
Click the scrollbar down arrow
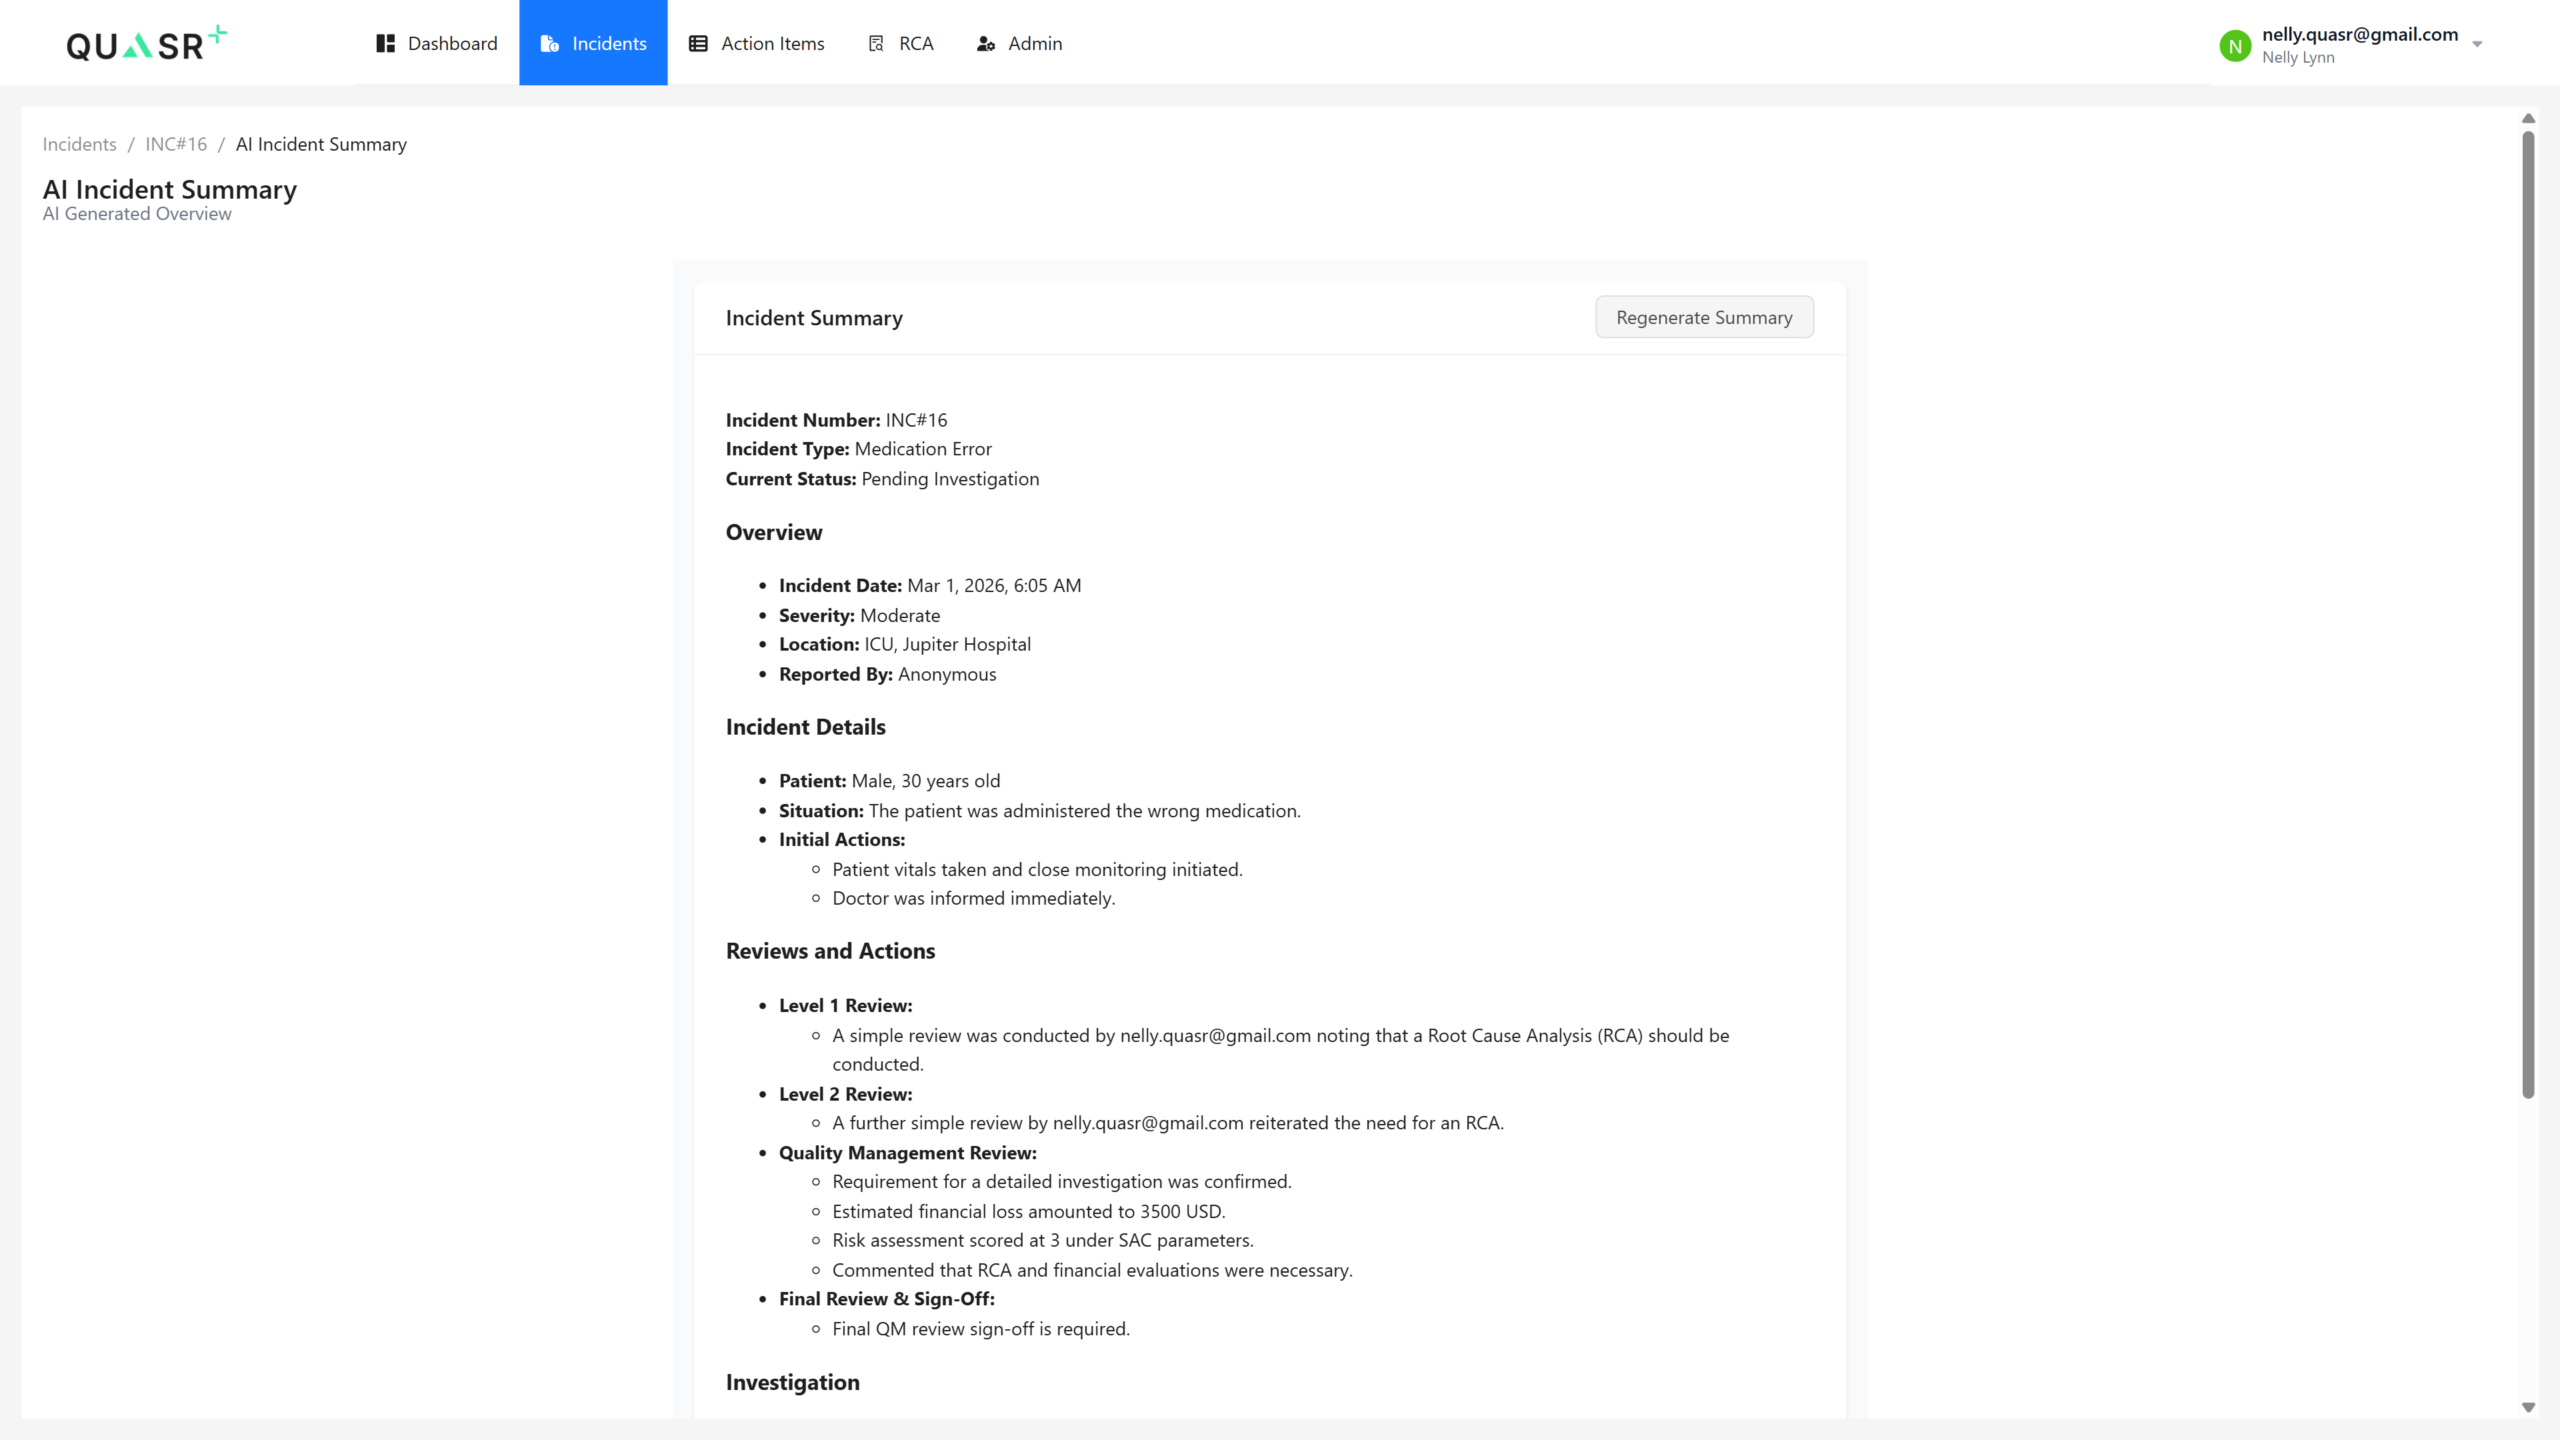click(x=2528, y=1407)
